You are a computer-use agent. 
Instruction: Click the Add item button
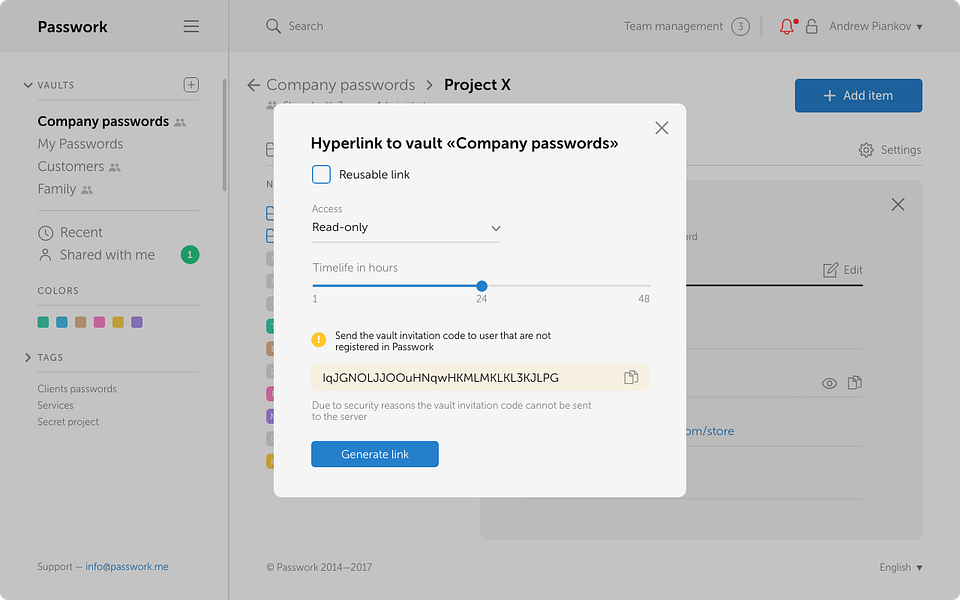coord(858,96)
